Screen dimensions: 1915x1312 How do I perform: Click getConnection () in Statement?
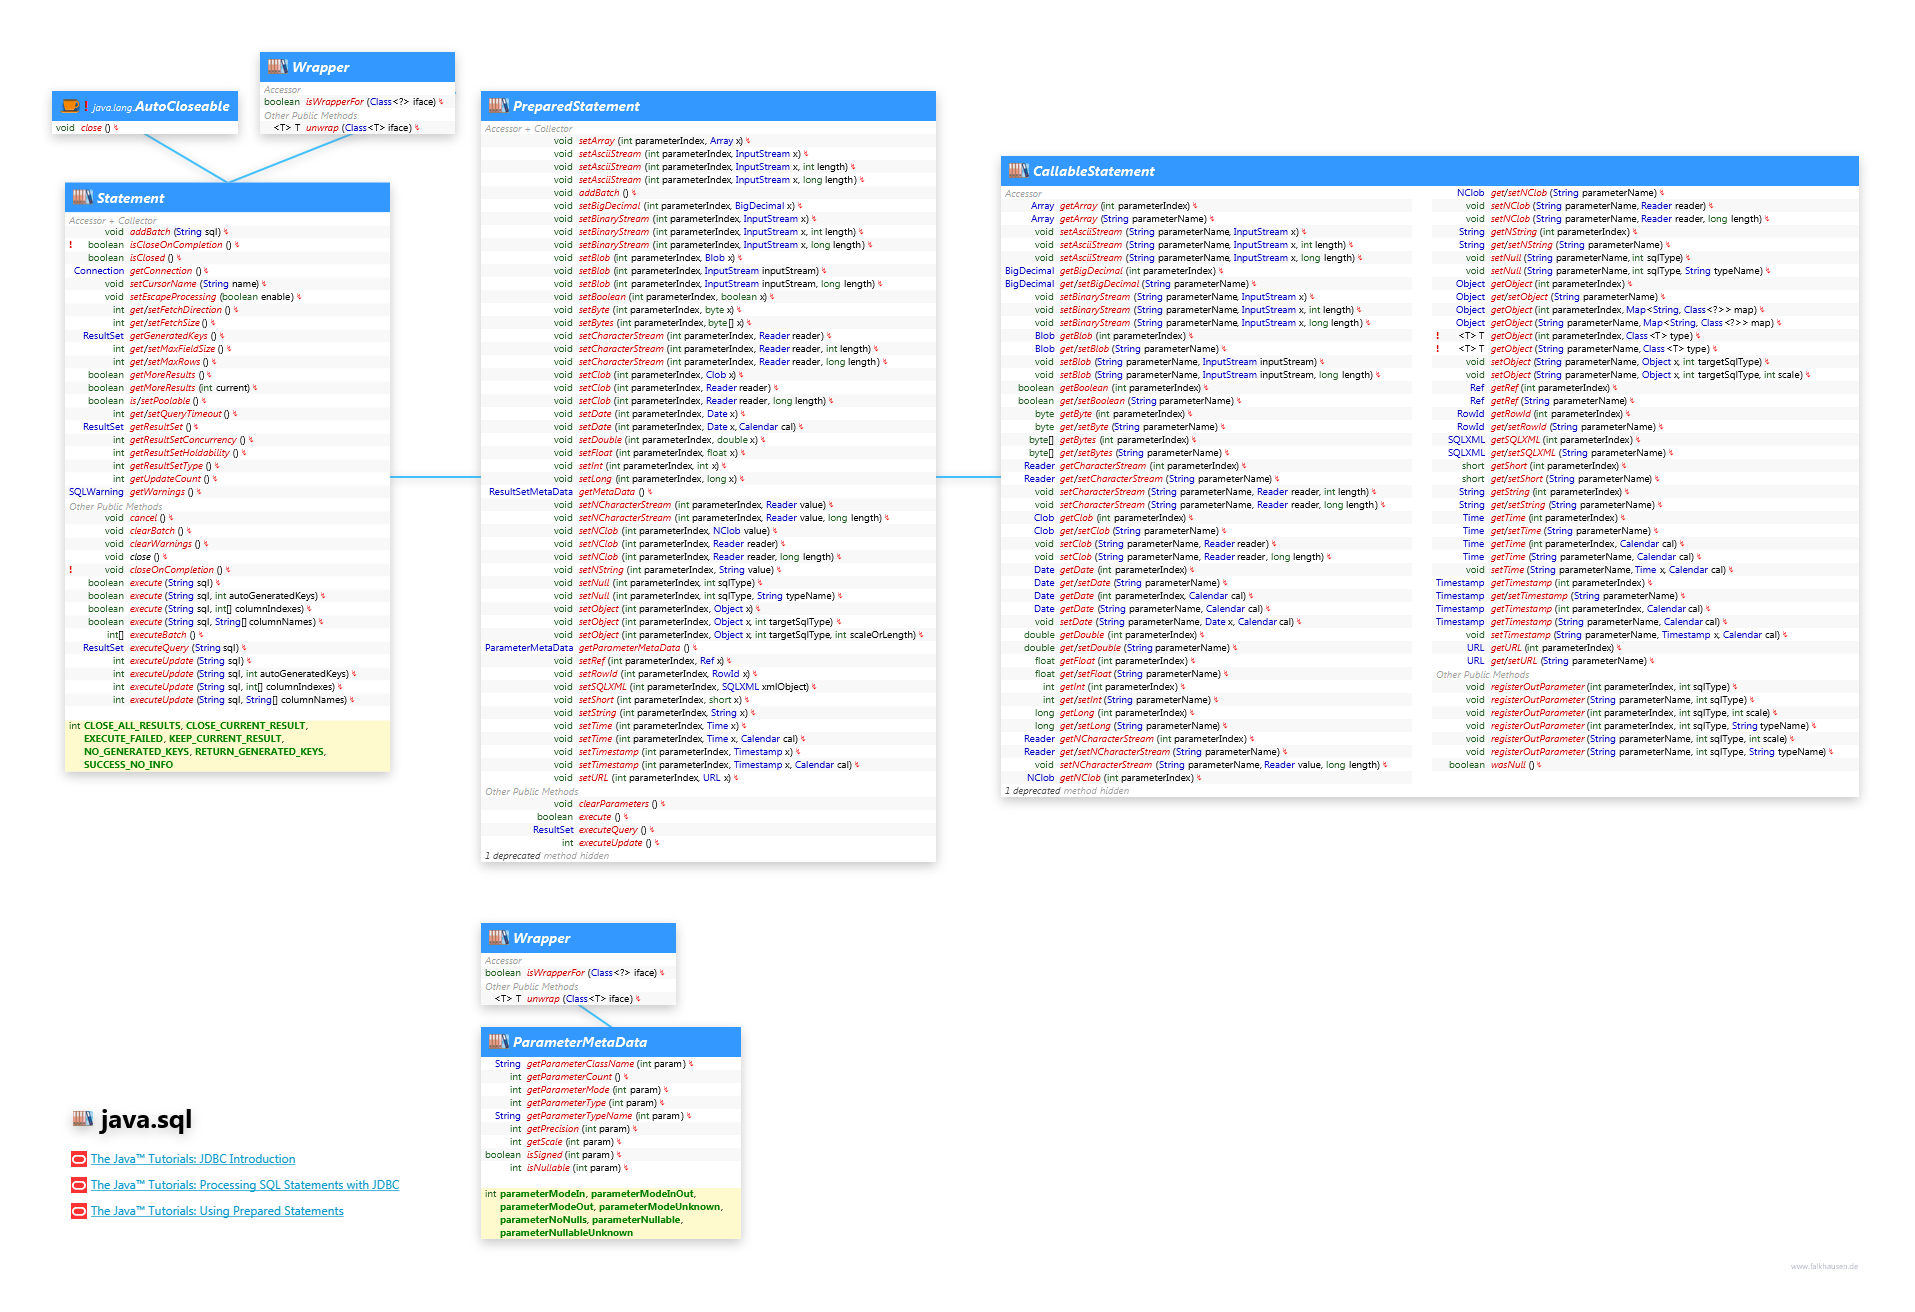pyautogui.click(x=167, y=271)
